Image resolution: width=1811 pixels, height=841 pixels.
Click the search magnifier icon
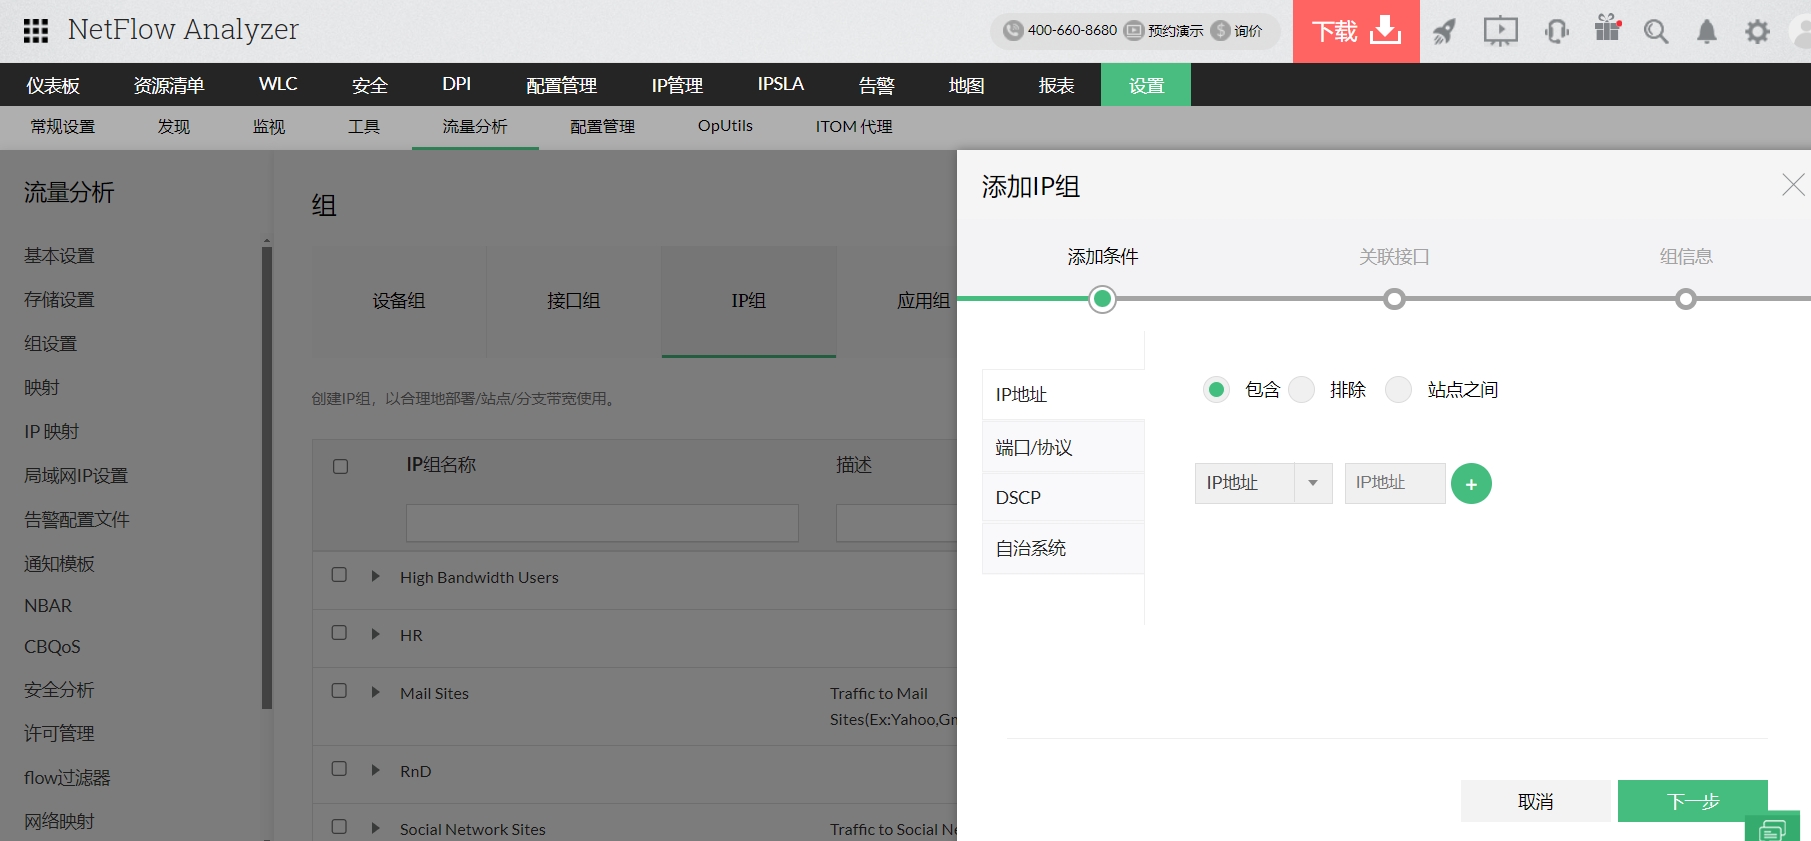(x=1656, y=31)
